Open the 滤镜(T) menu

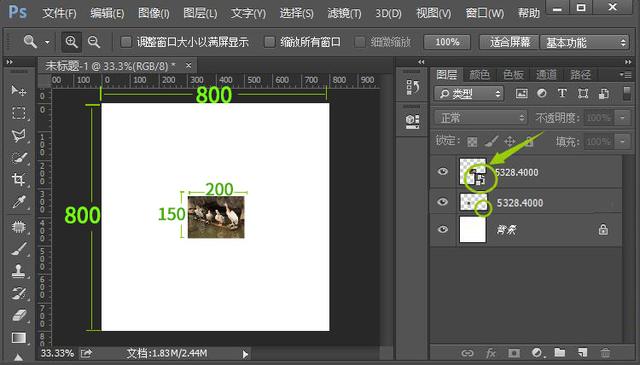pos(344,13)
